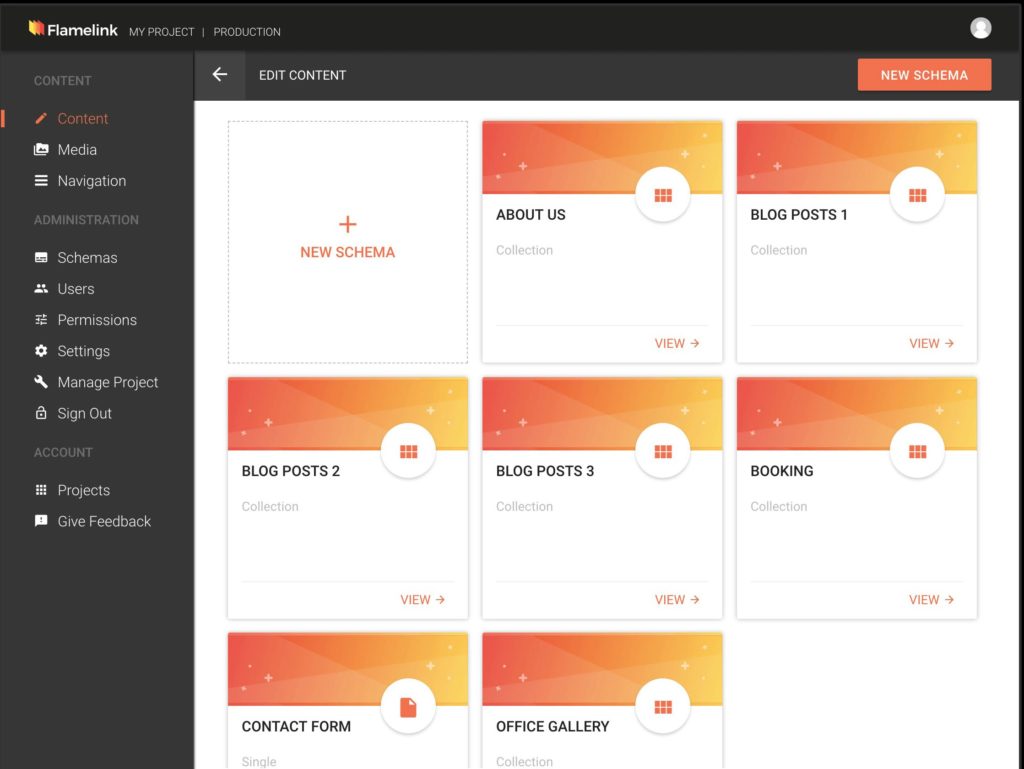Choose Sign Out from the sidebar

pos(84,413)
